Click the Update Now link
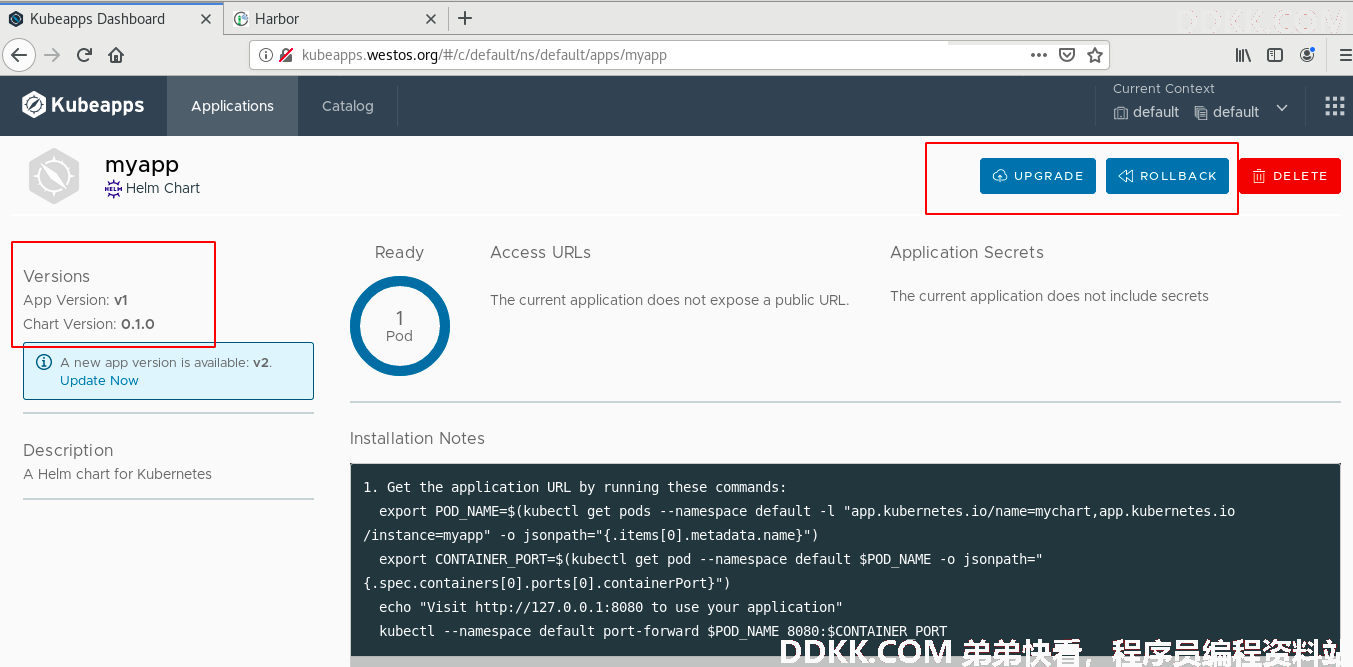 (99, 380)
